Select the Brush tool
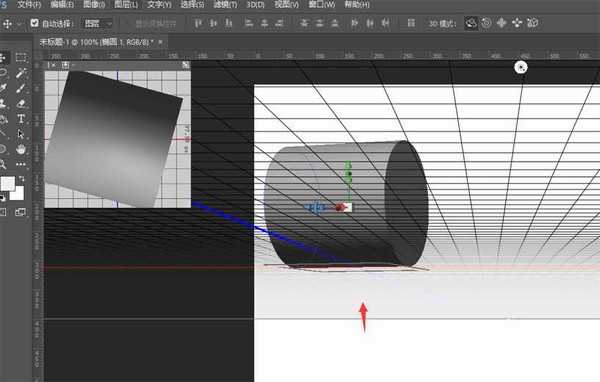The image size is (600, 382). click(21, 88)
